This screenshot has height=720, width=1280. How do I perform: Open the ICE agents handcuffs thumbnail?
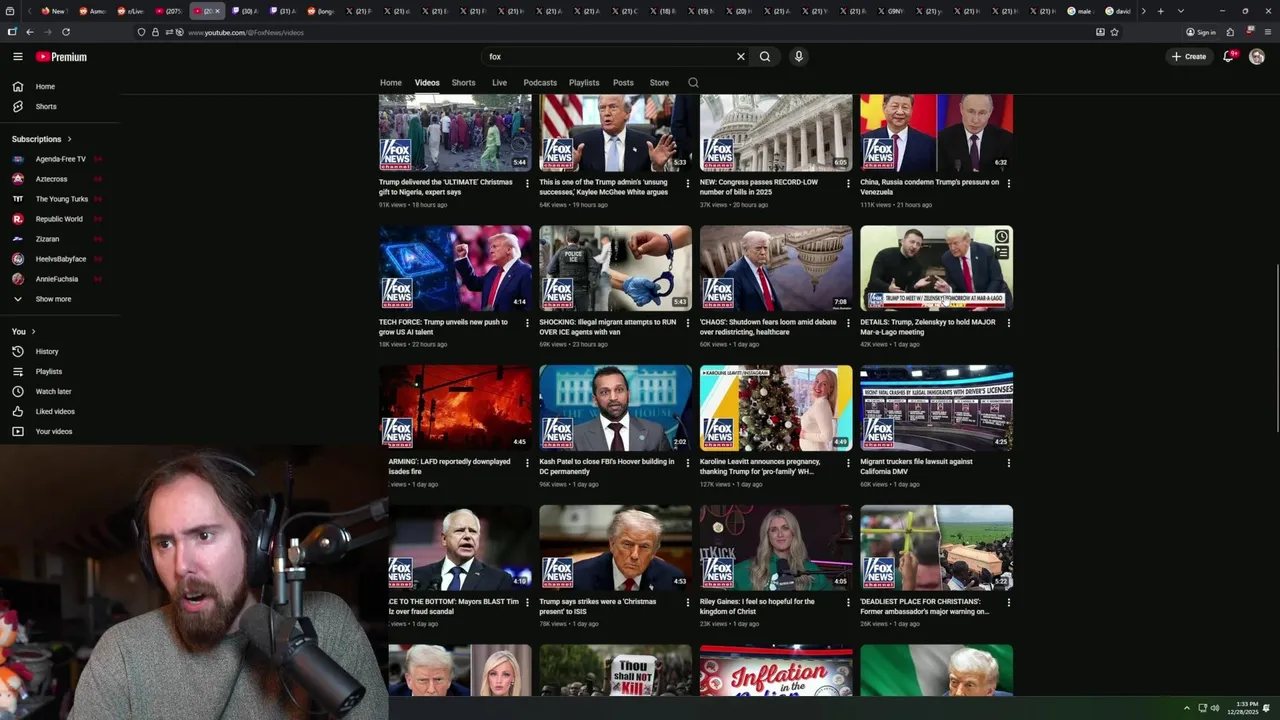point(615,268)
